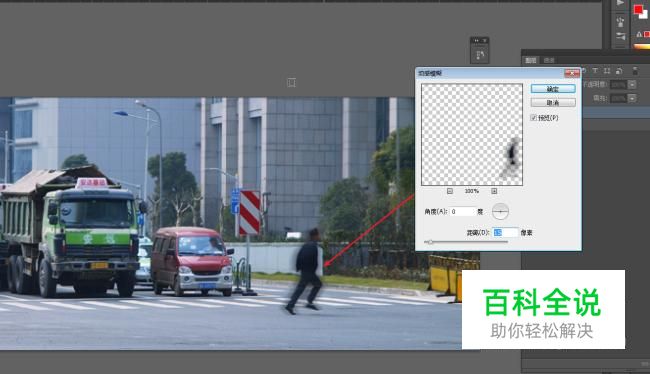
Task: Click the 角度(A) angle input field
Action: [462, 211]
